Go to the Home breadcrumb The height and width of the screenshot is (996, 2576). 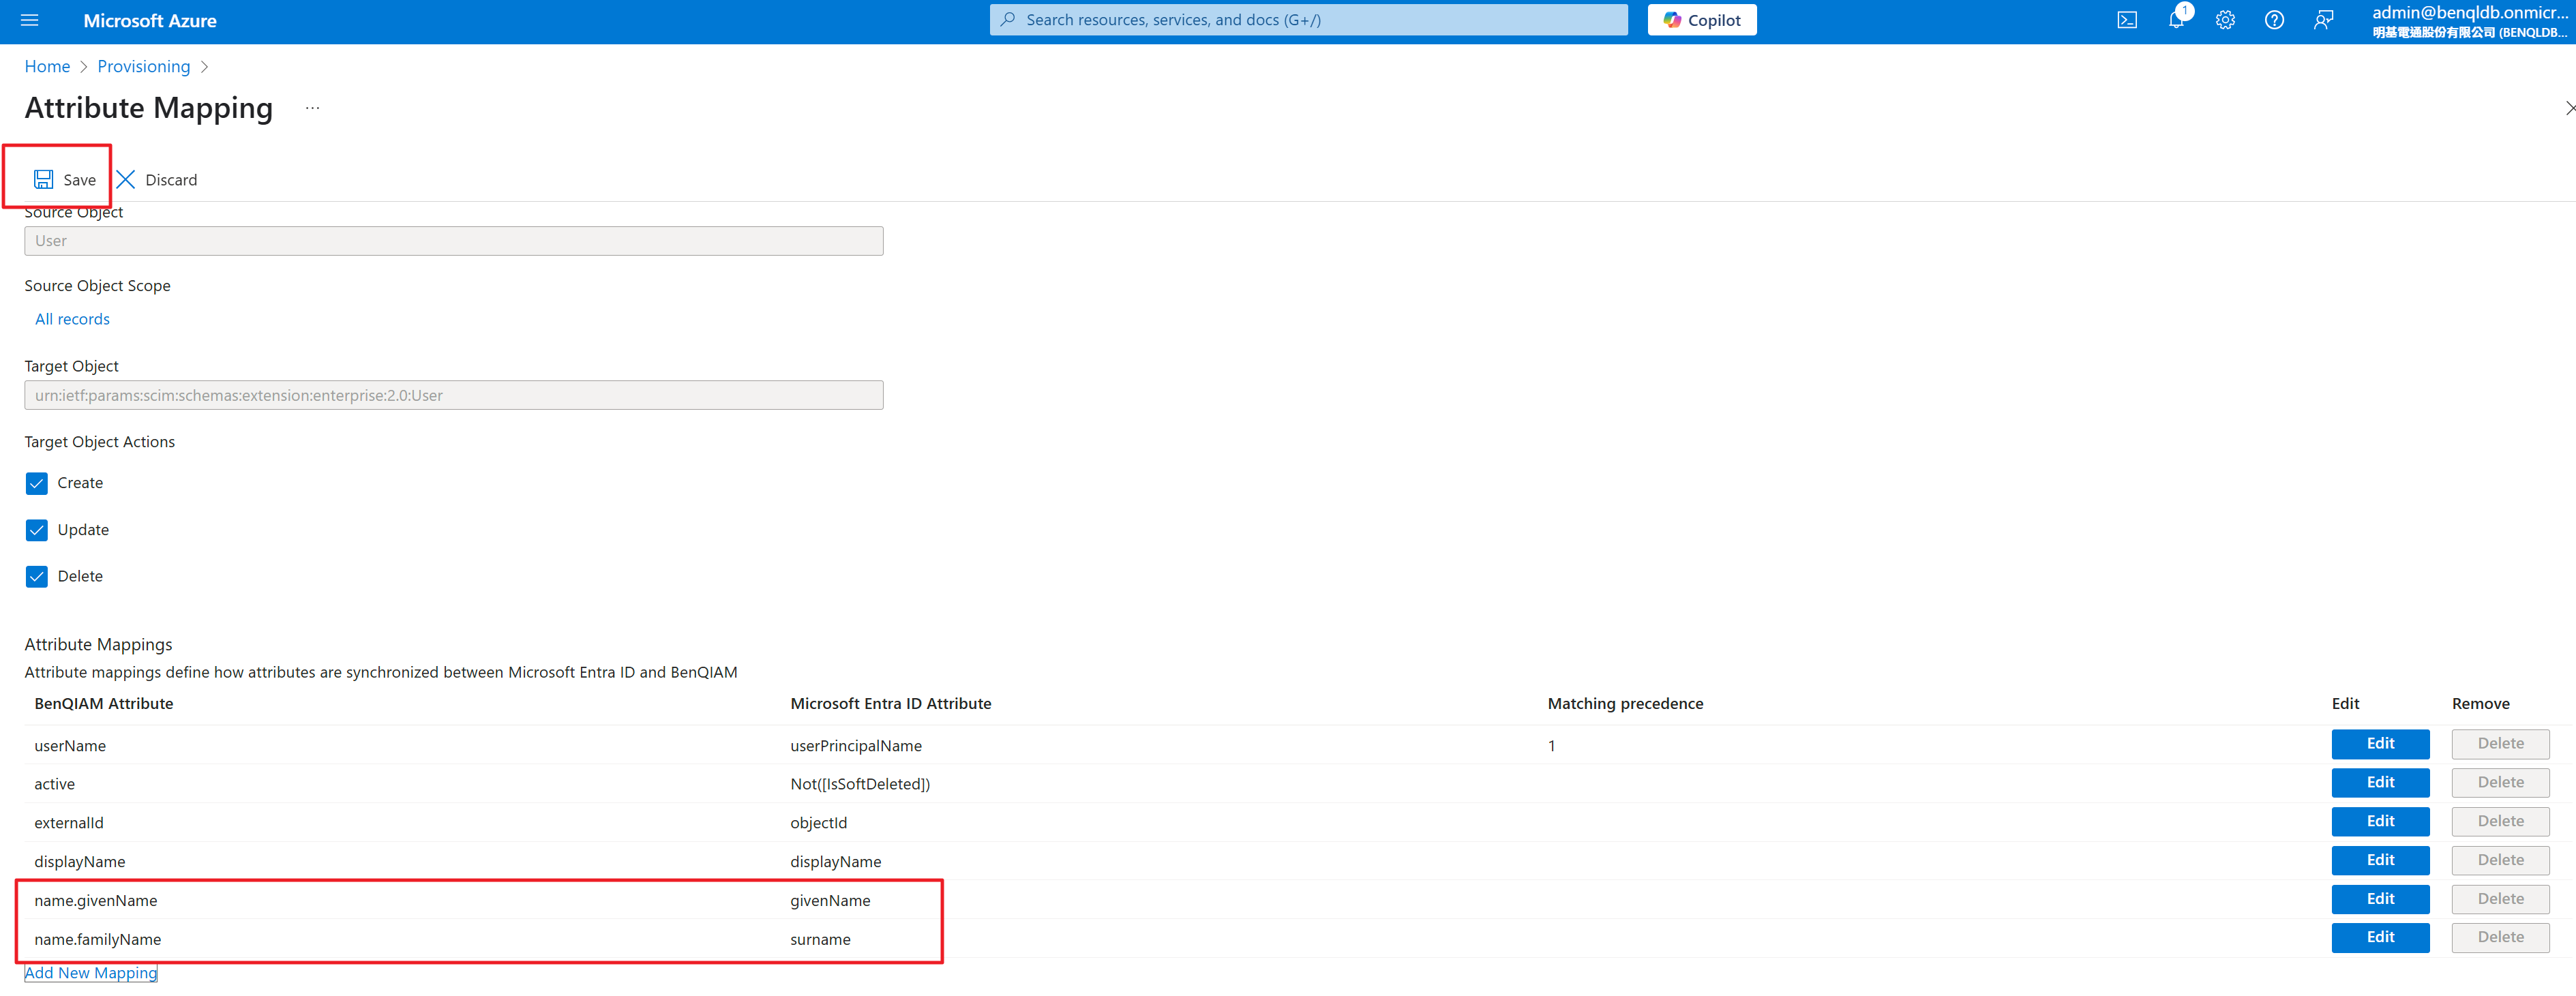(x=47, y=66)
